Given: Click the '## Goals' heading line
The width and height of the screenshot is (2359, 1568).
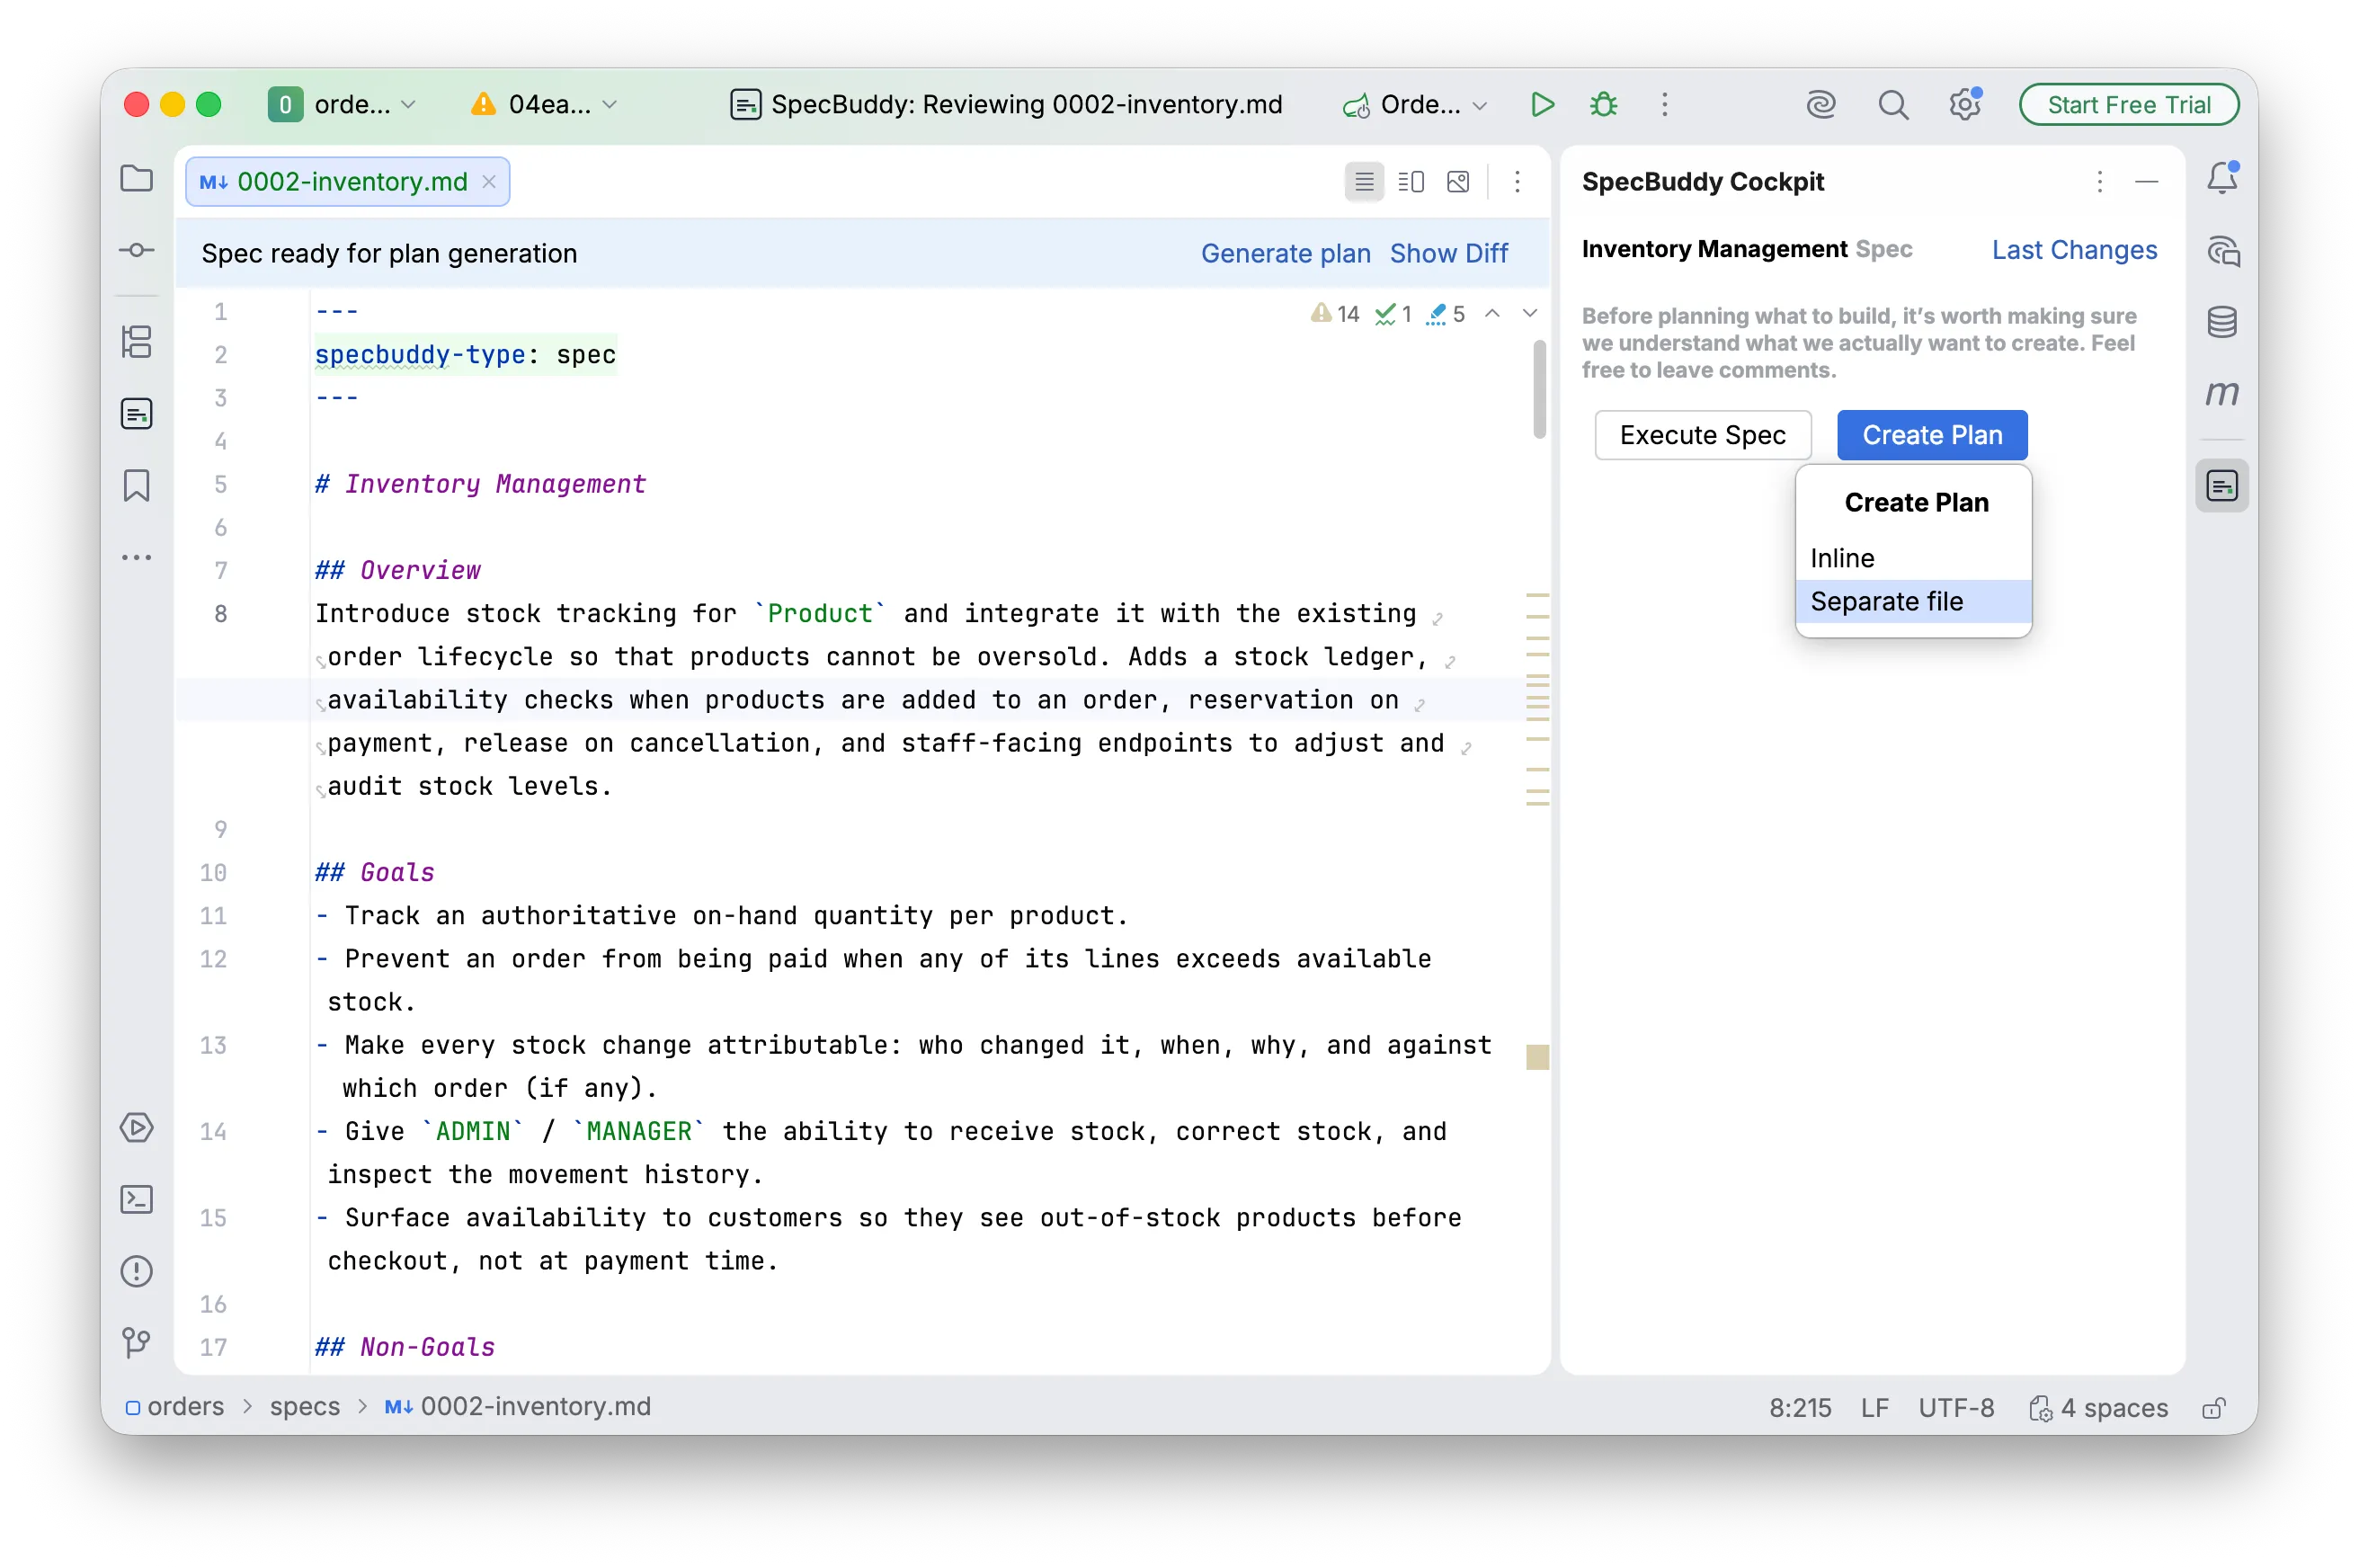Looking at the screenshot, I should click(x=375, y=872).
